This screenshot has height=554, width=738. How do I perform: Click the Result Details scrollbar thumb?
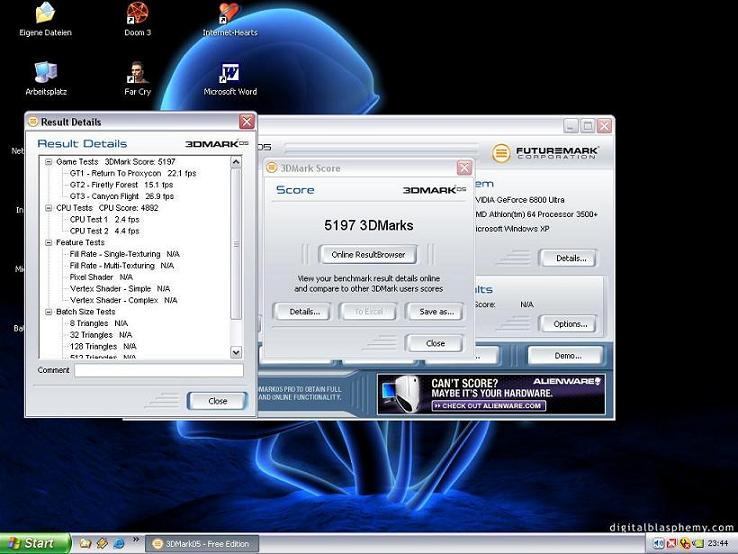(x=236, y=244)
